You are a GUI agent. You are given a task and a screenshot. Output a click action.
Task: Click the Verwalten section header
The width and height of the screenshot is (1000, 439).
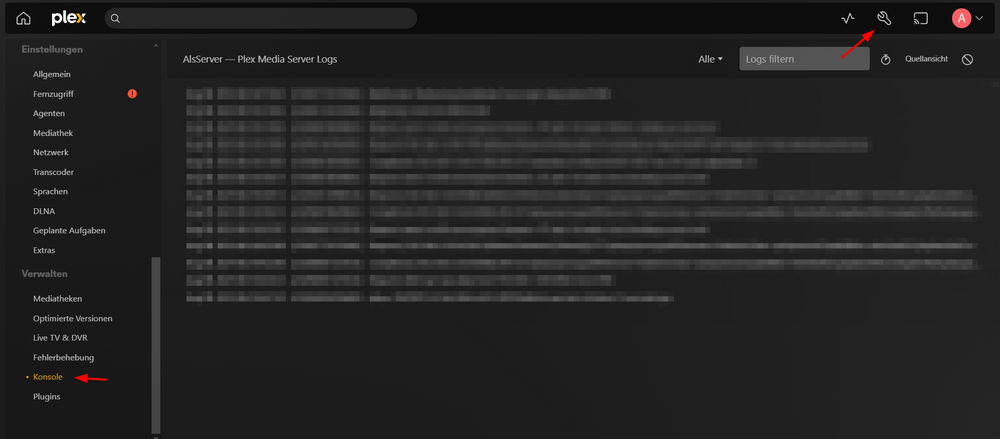45,274
